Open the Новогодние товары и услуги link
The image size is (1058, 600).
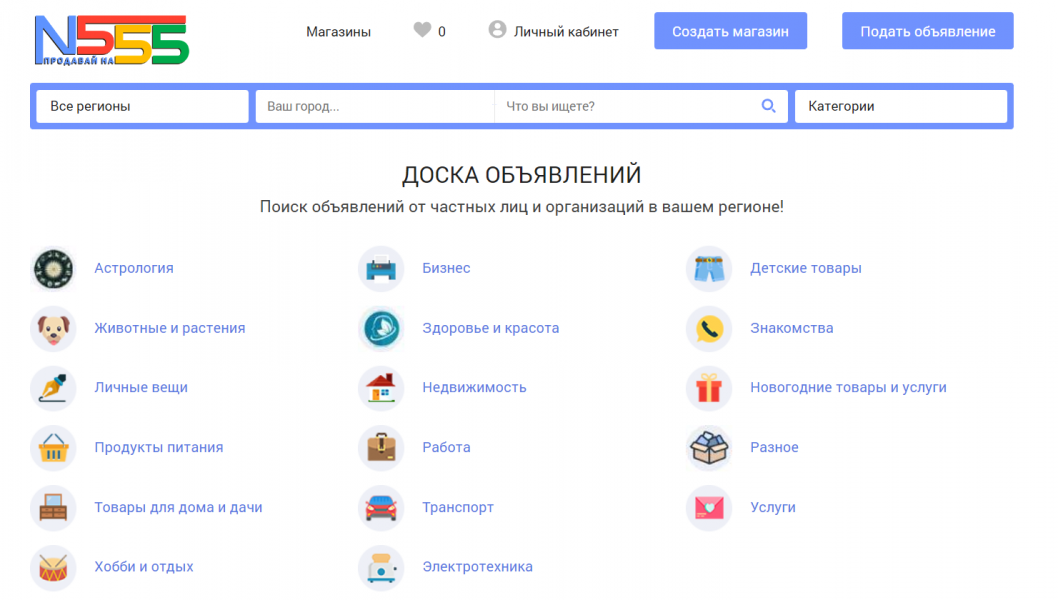(848, 387)
